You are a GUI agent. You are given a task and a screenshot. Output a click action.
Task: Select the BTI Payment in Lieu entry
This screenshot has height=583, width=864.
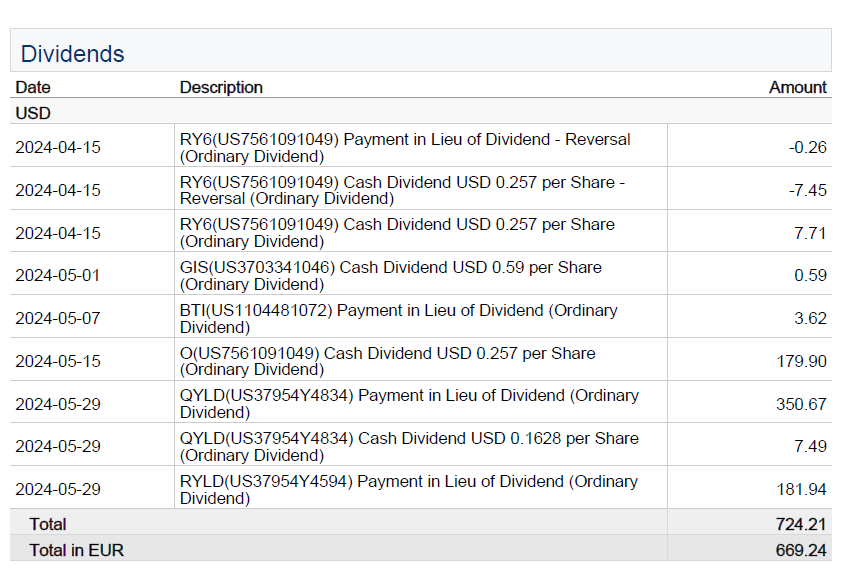[x=399, y=318]
